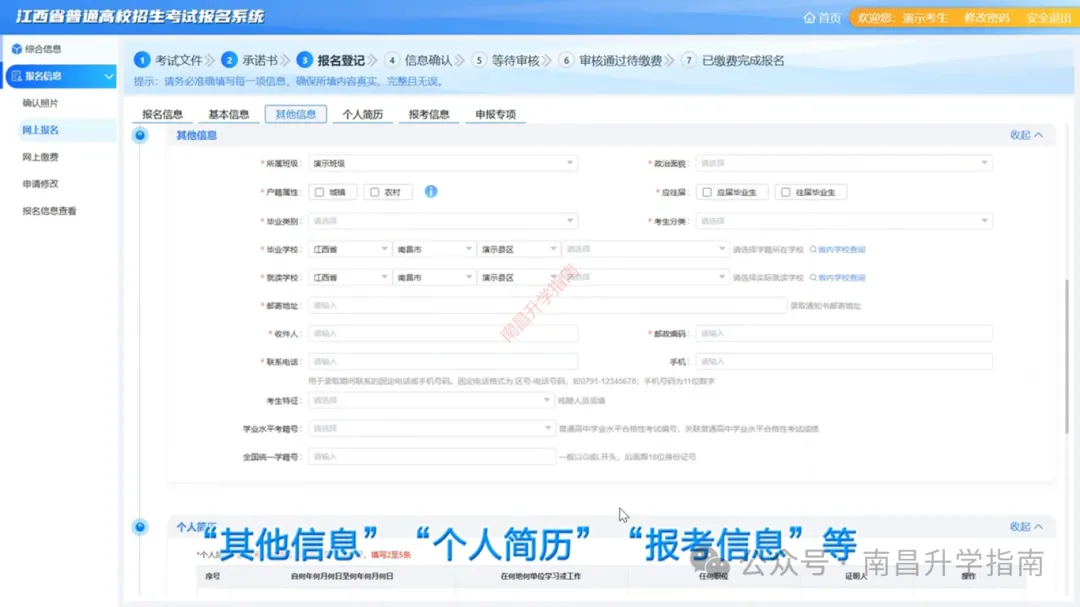The width and height of the screenshot is (1080, 607).
Task: Click into the 收件人 input field
Action: pos(443,333)
